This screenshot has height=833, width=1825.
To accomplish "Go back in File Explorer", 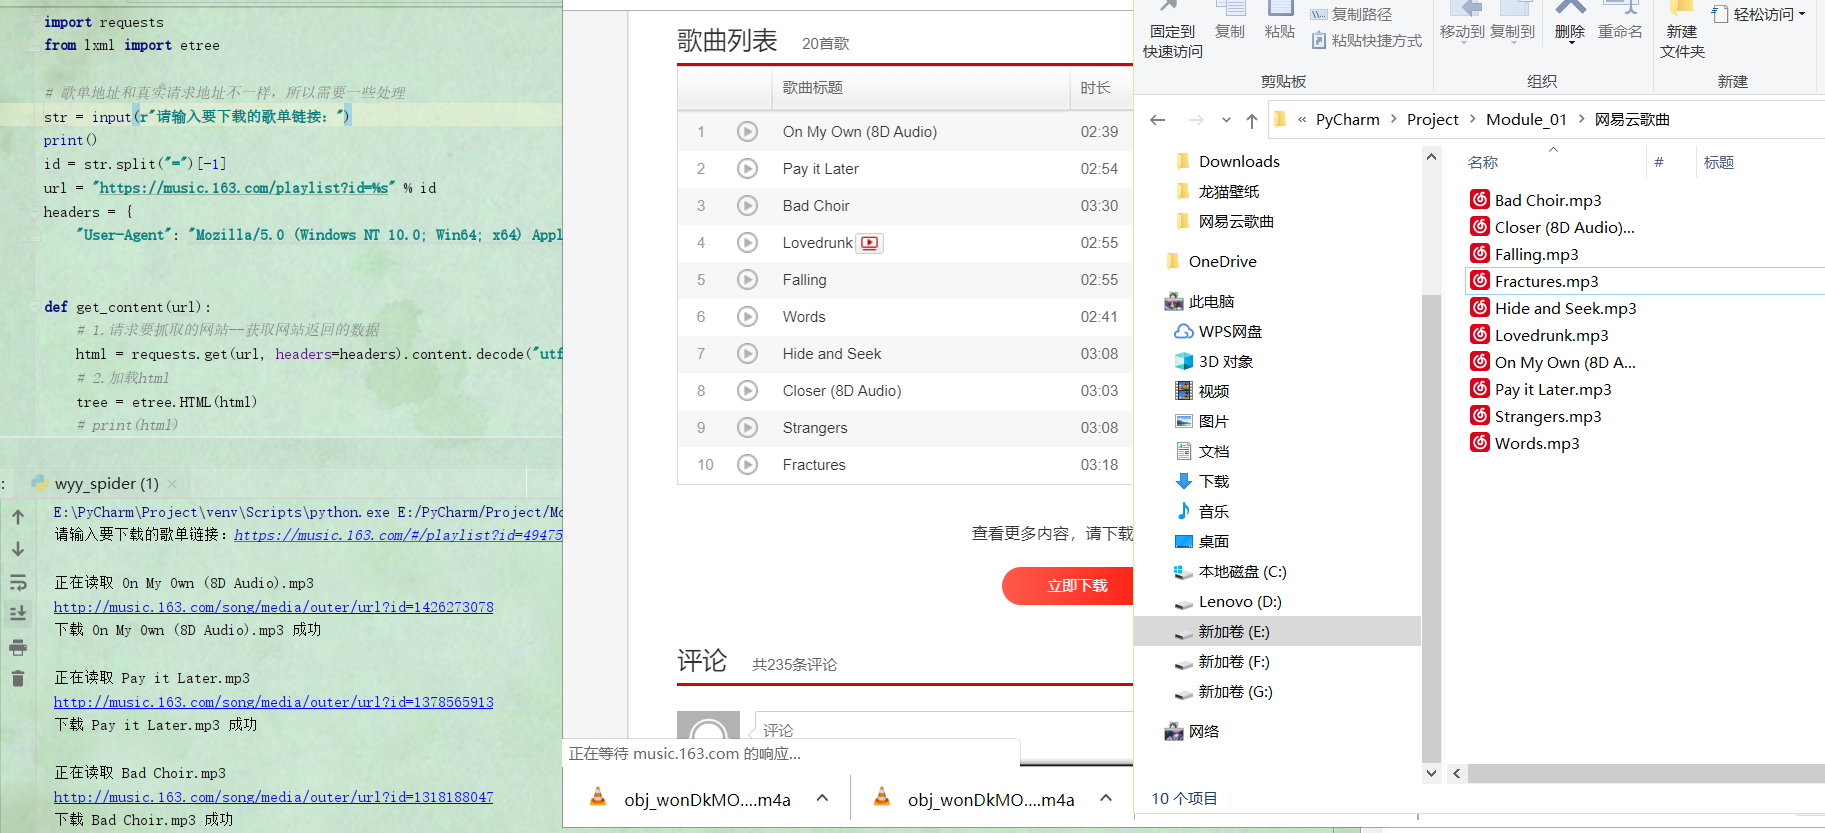I will point(1158,120).
